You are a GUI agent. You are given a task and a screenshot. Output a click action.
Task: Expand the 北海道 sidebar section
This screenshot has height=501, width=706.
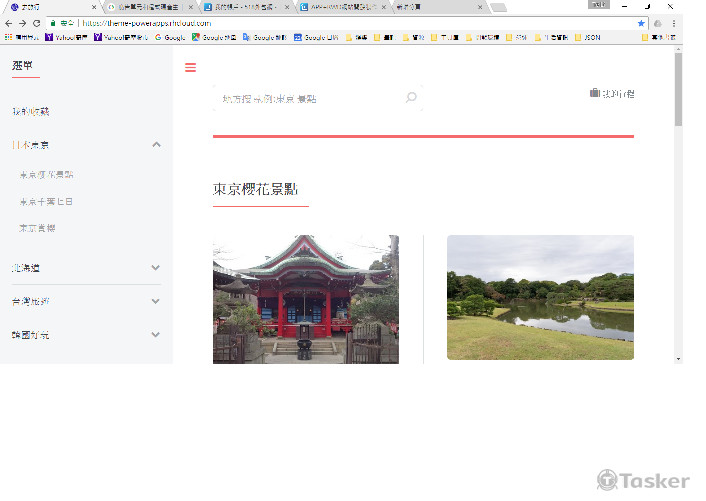tap(155, 268)
